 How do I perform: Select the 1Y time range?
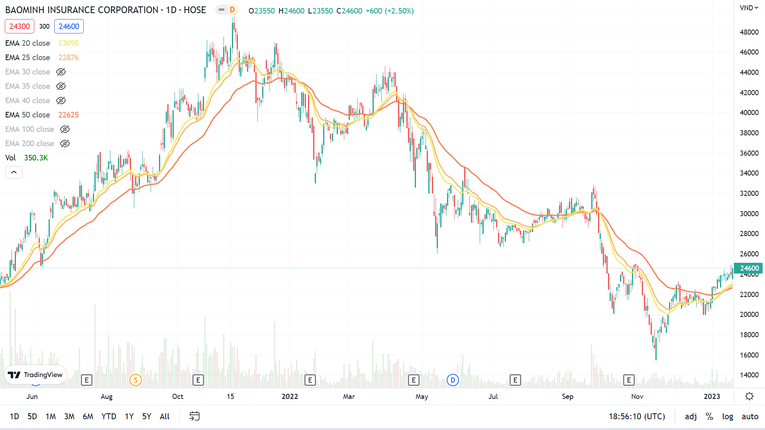pyautogui.click(x=129, y=416)
